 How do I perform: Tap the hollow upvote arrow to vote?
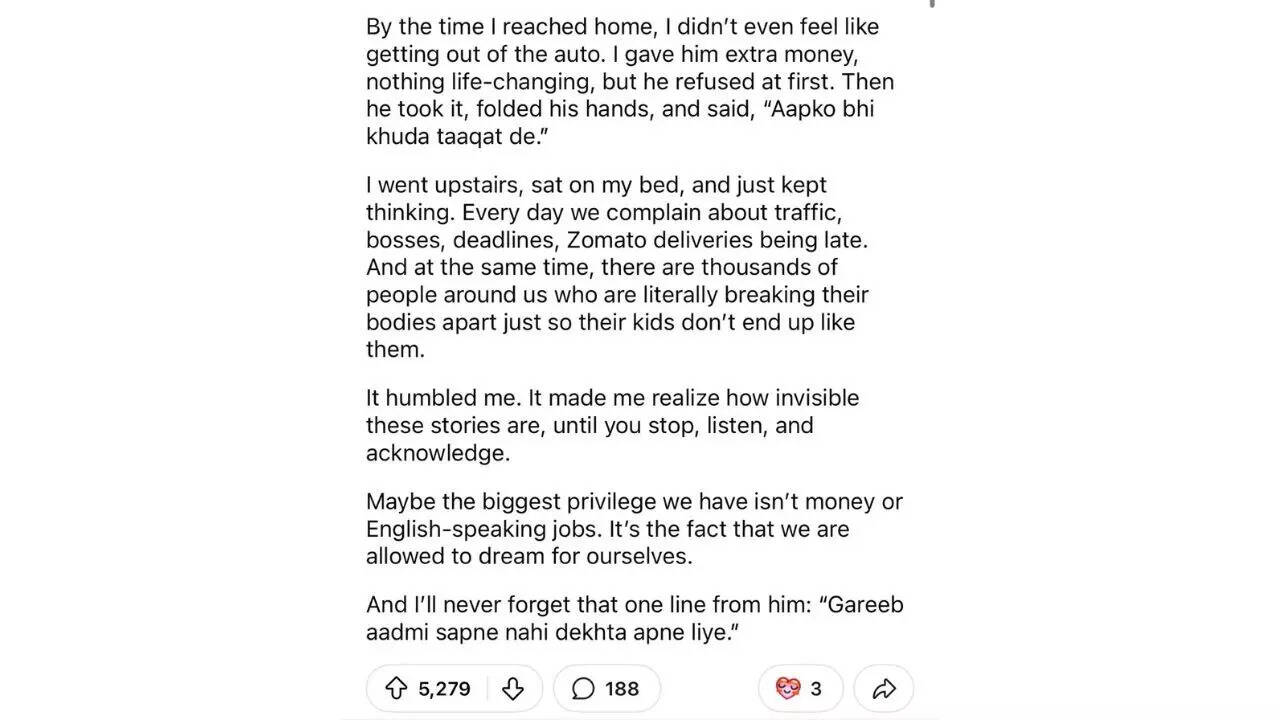398,688
